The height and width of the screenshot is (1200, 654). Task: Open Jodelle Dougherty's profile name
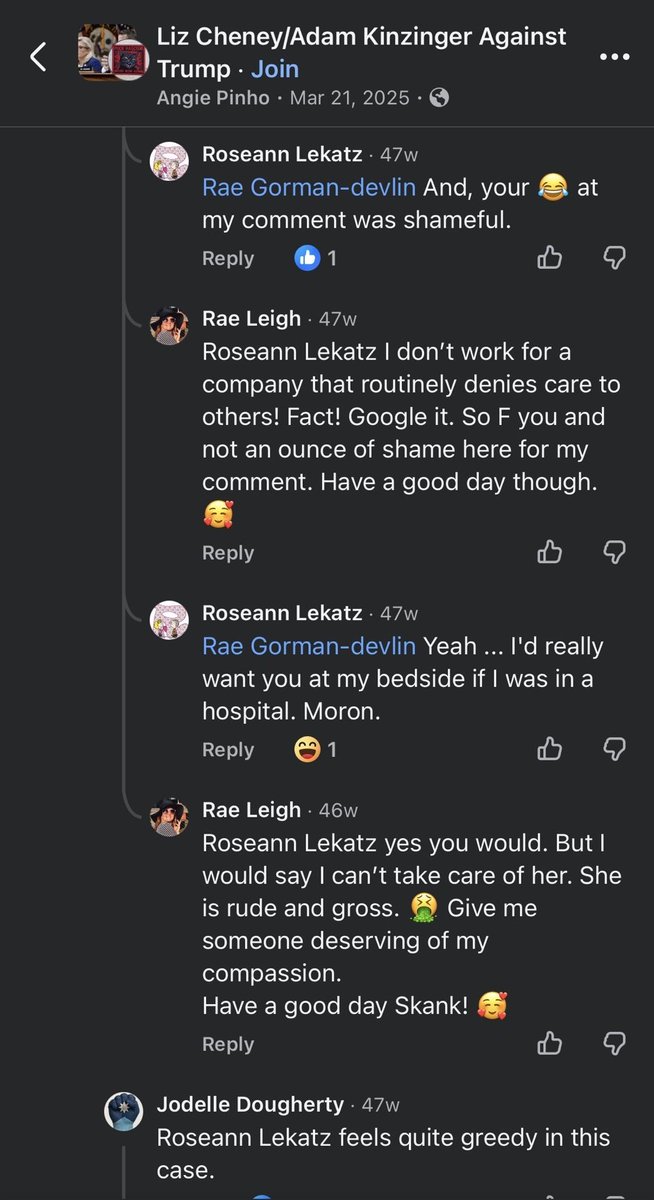click(250, 1105)
